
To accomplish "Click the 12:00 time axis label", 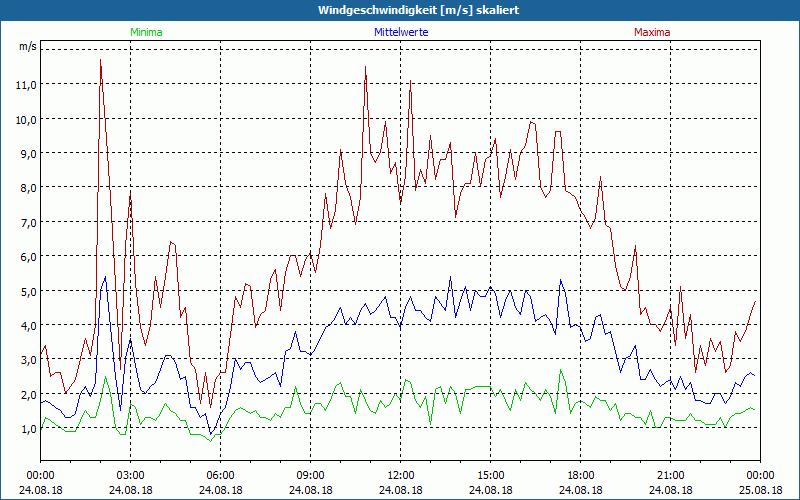I will coord(401,476).
